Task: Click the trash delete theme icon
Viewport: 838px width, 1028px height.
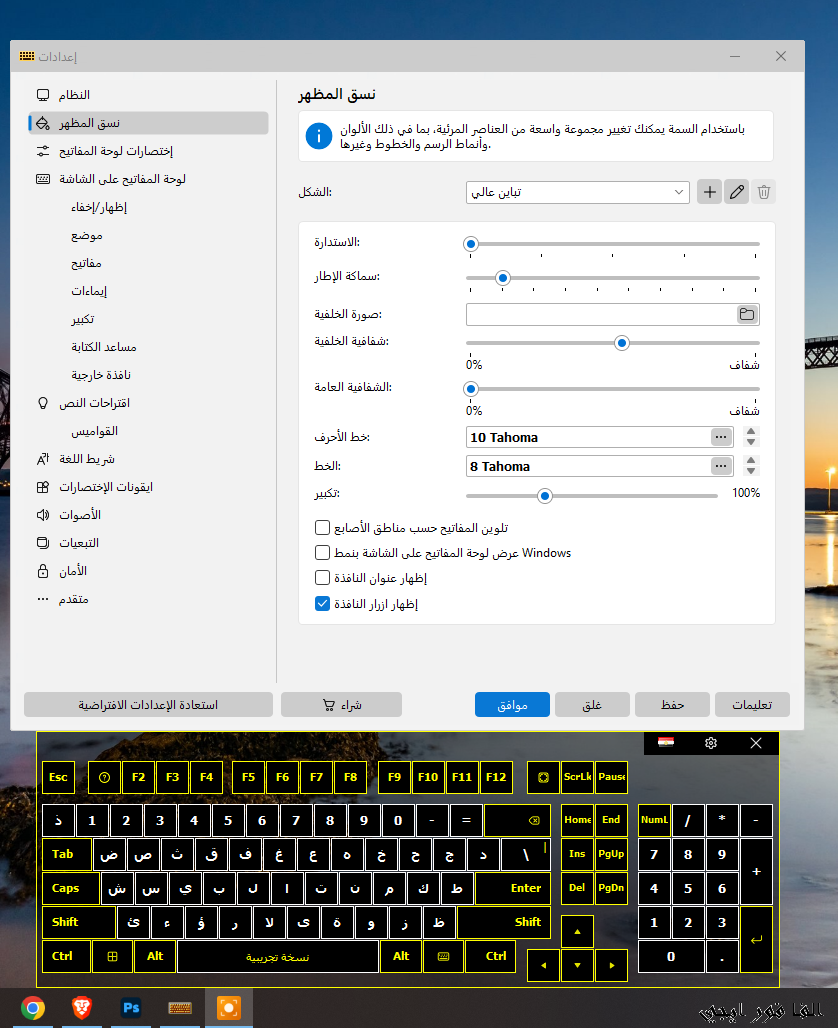Action: tap(763, 192)
